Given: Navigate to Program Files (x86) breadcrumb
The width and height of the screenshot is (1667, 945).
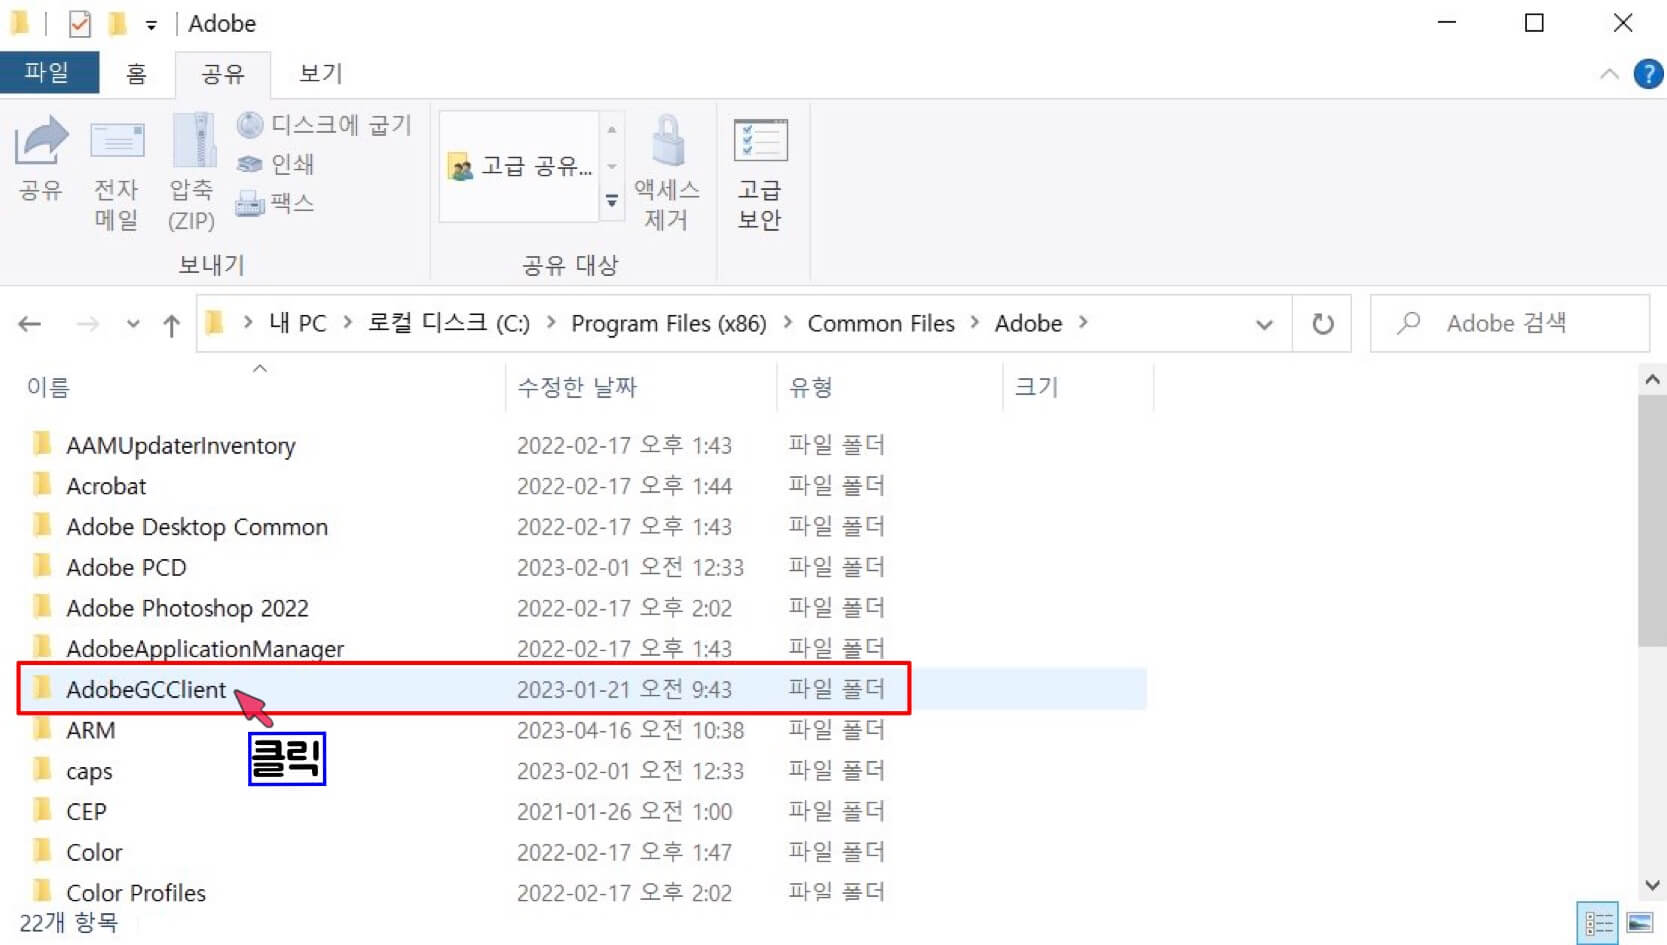Looking at the screenshot, I should 668,323.
